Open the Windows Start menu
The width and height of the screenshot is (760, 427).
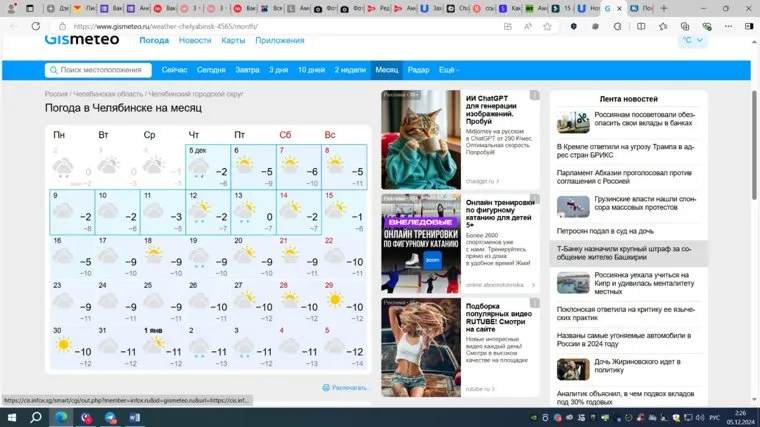tap(10, 417)
